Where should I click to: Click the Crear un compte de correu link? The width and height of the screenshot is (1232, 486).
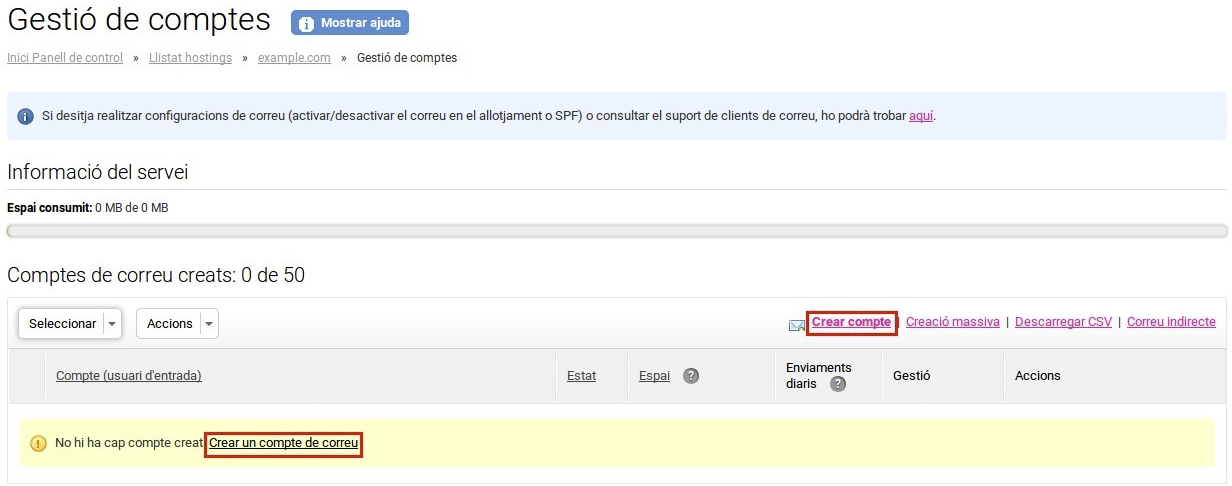(x=283, y=442)
